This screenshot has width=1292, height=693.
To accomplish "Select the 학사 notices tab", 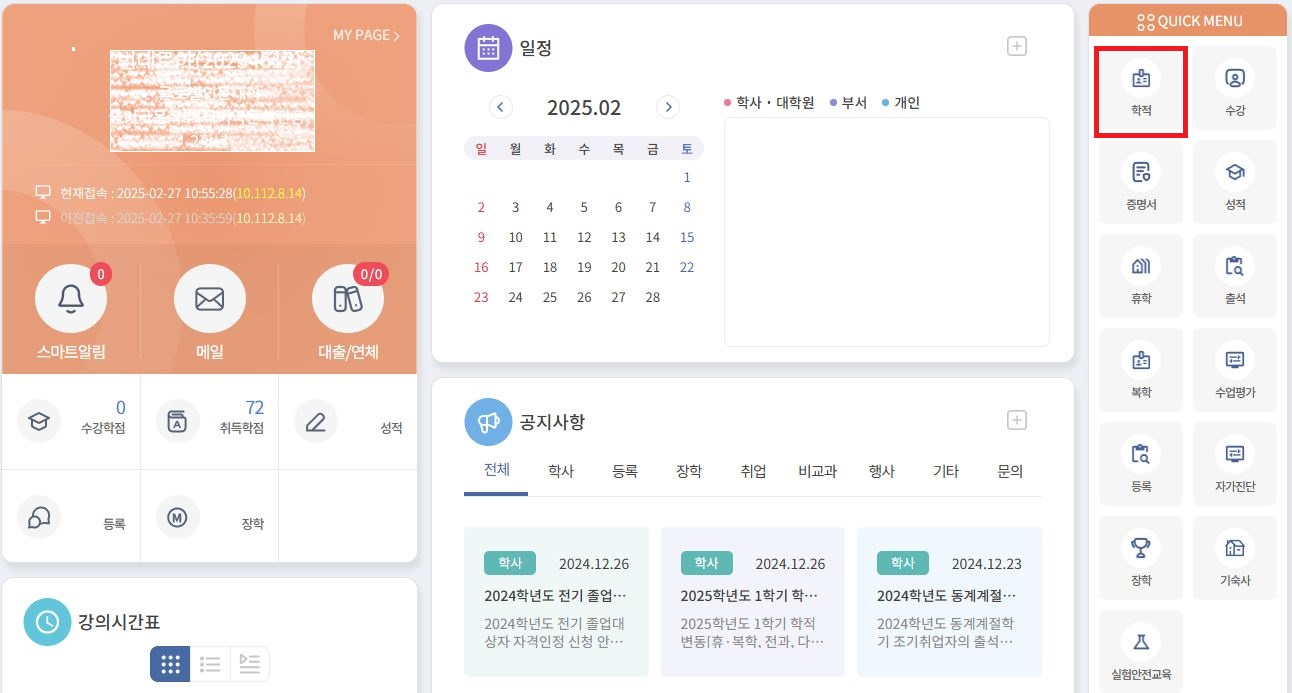I will point(561,472).
